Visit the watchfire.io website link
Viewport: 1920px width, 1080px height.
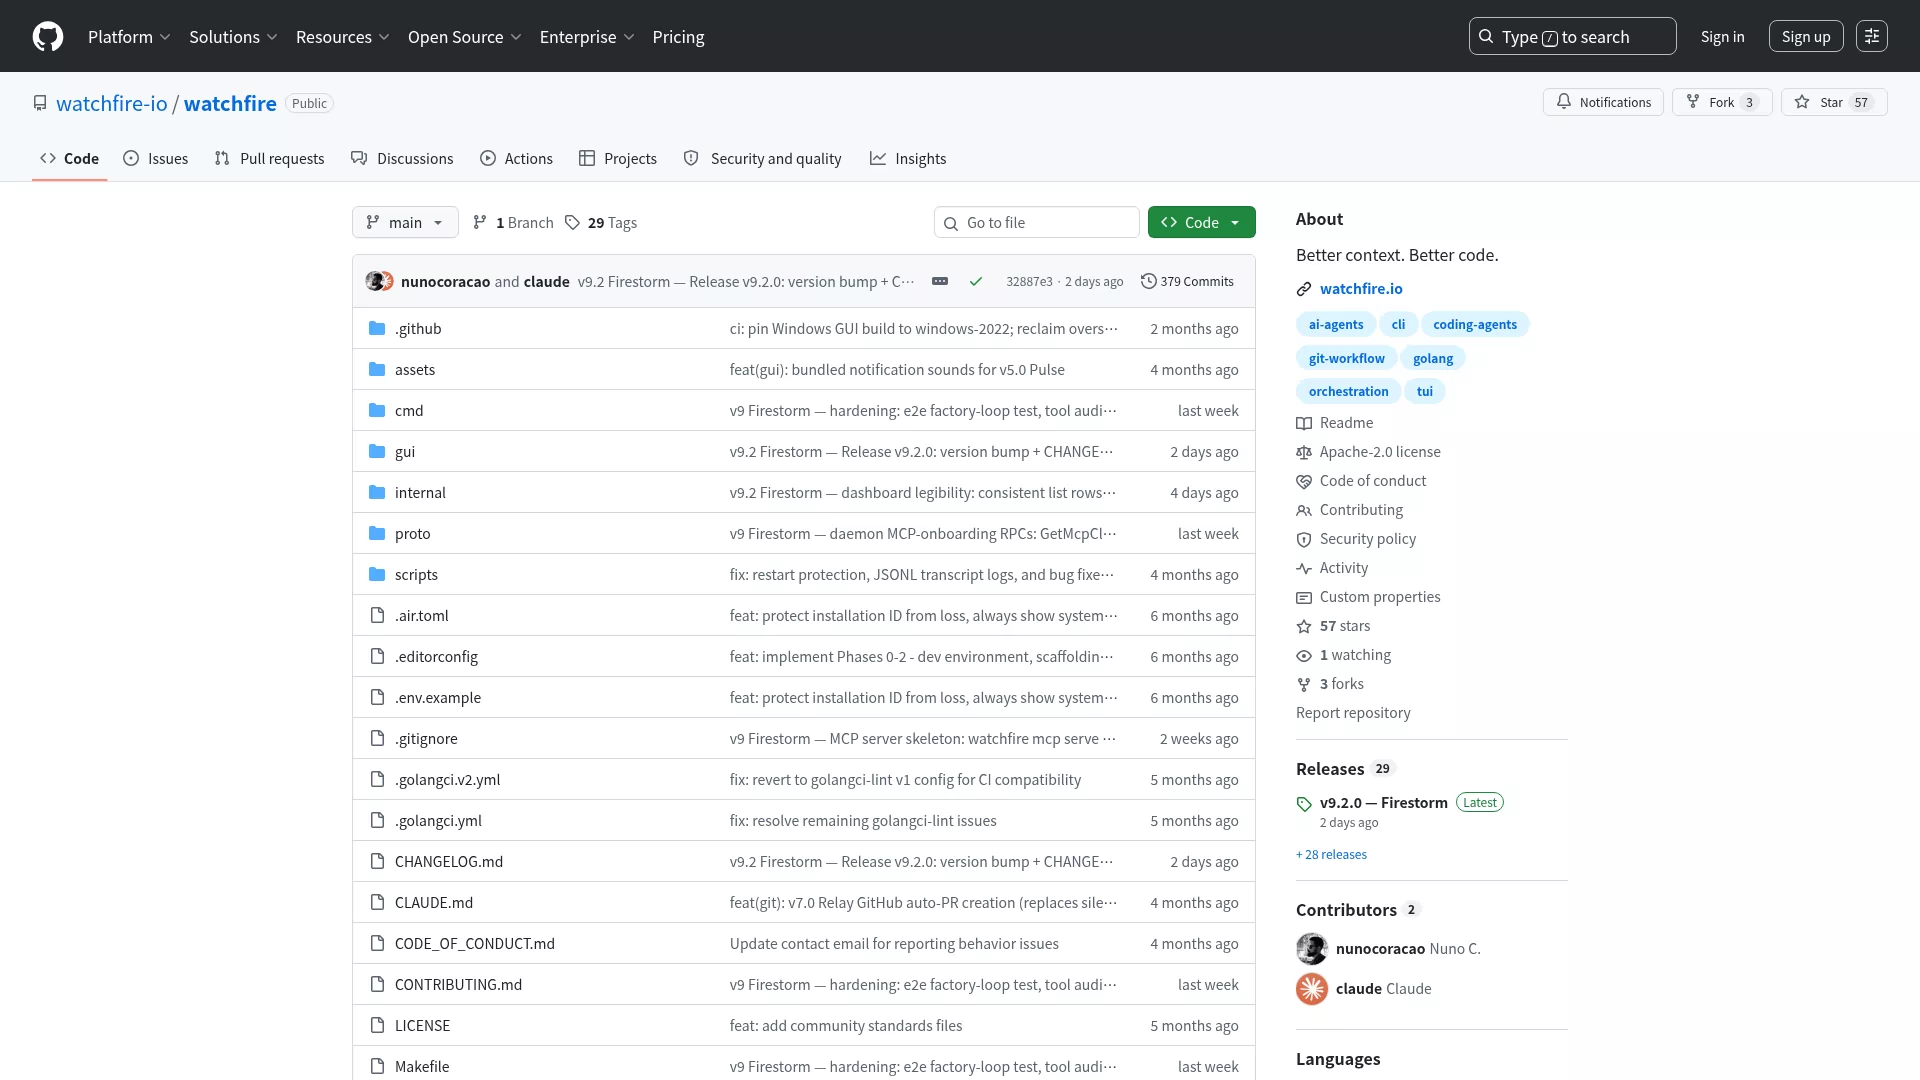pyautogui.click(x=1361, y=289)
